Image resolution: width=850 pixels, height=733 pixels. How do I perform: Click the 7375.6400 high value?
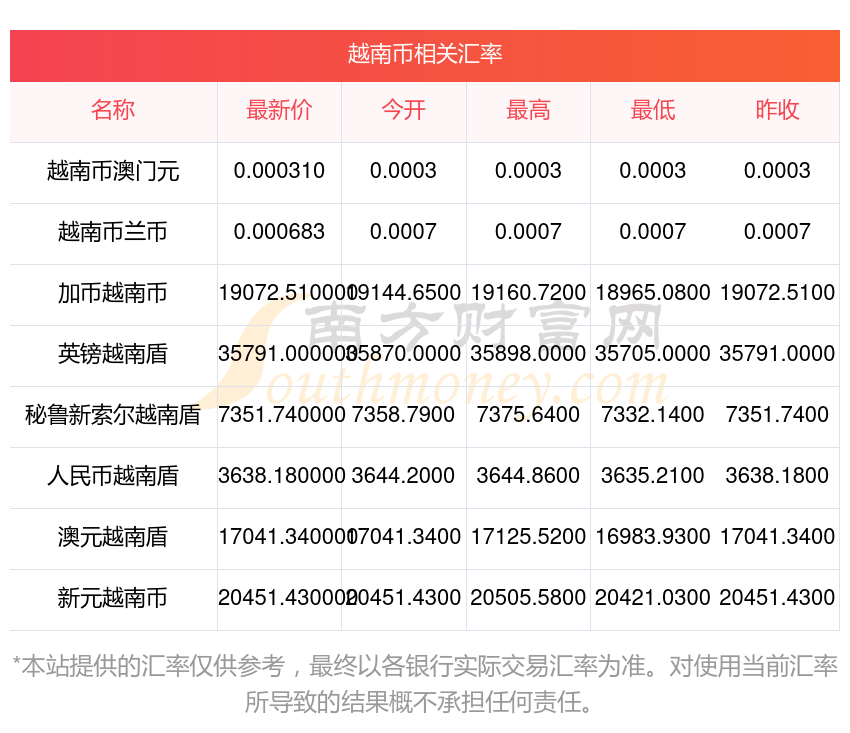(528, 415)
